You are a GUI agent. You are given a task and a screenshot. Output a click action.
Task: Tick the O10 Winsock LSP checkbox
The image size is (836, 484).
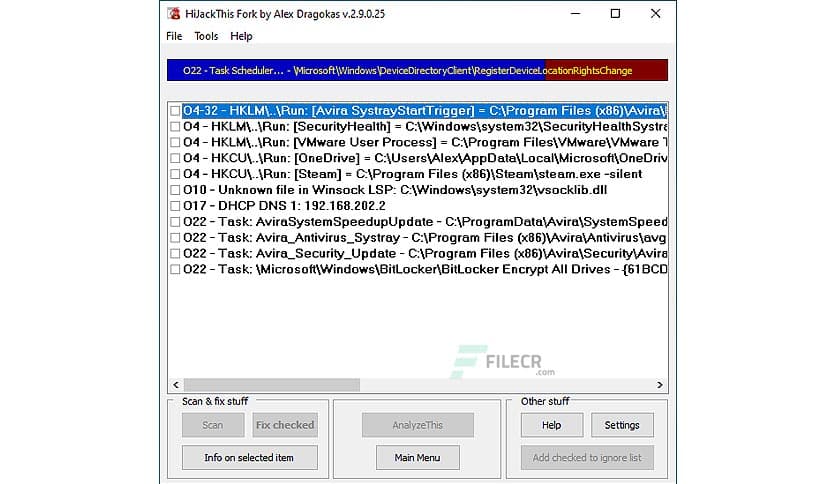click(175, 190)
